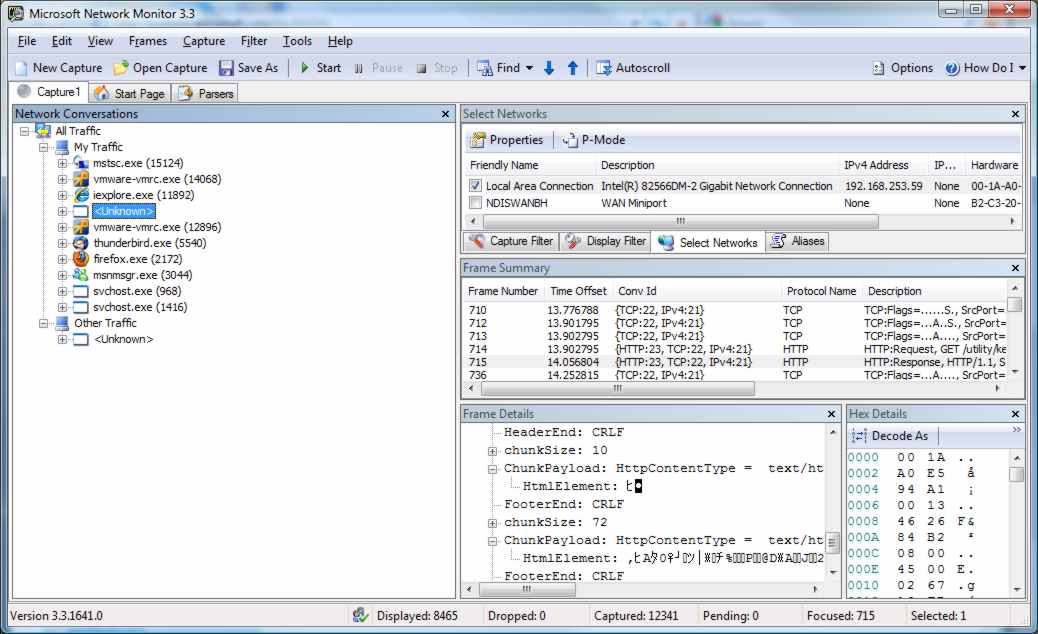Select the vmware-vmrc.exe (12896) tree item
The image size is (1038, 634).
[x=157, y=227]
